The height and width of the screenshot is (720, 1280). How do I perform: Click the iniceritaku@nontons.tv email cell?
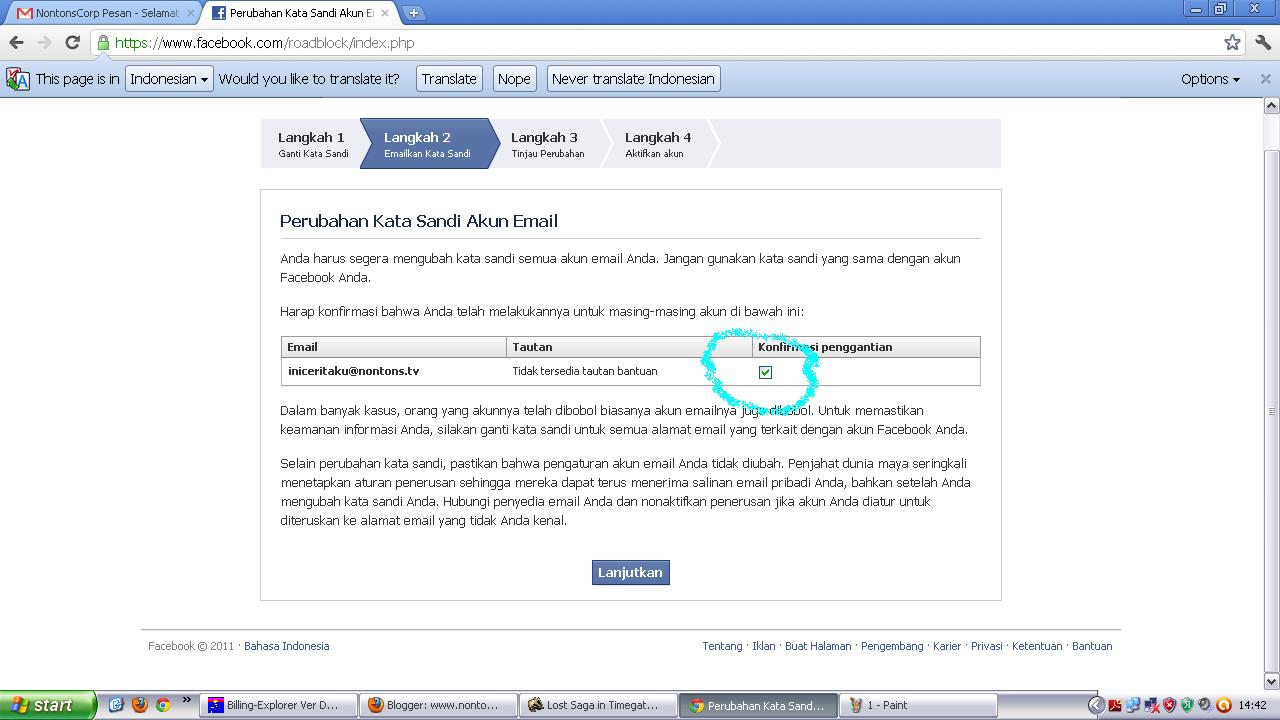[x=394, y=371]
